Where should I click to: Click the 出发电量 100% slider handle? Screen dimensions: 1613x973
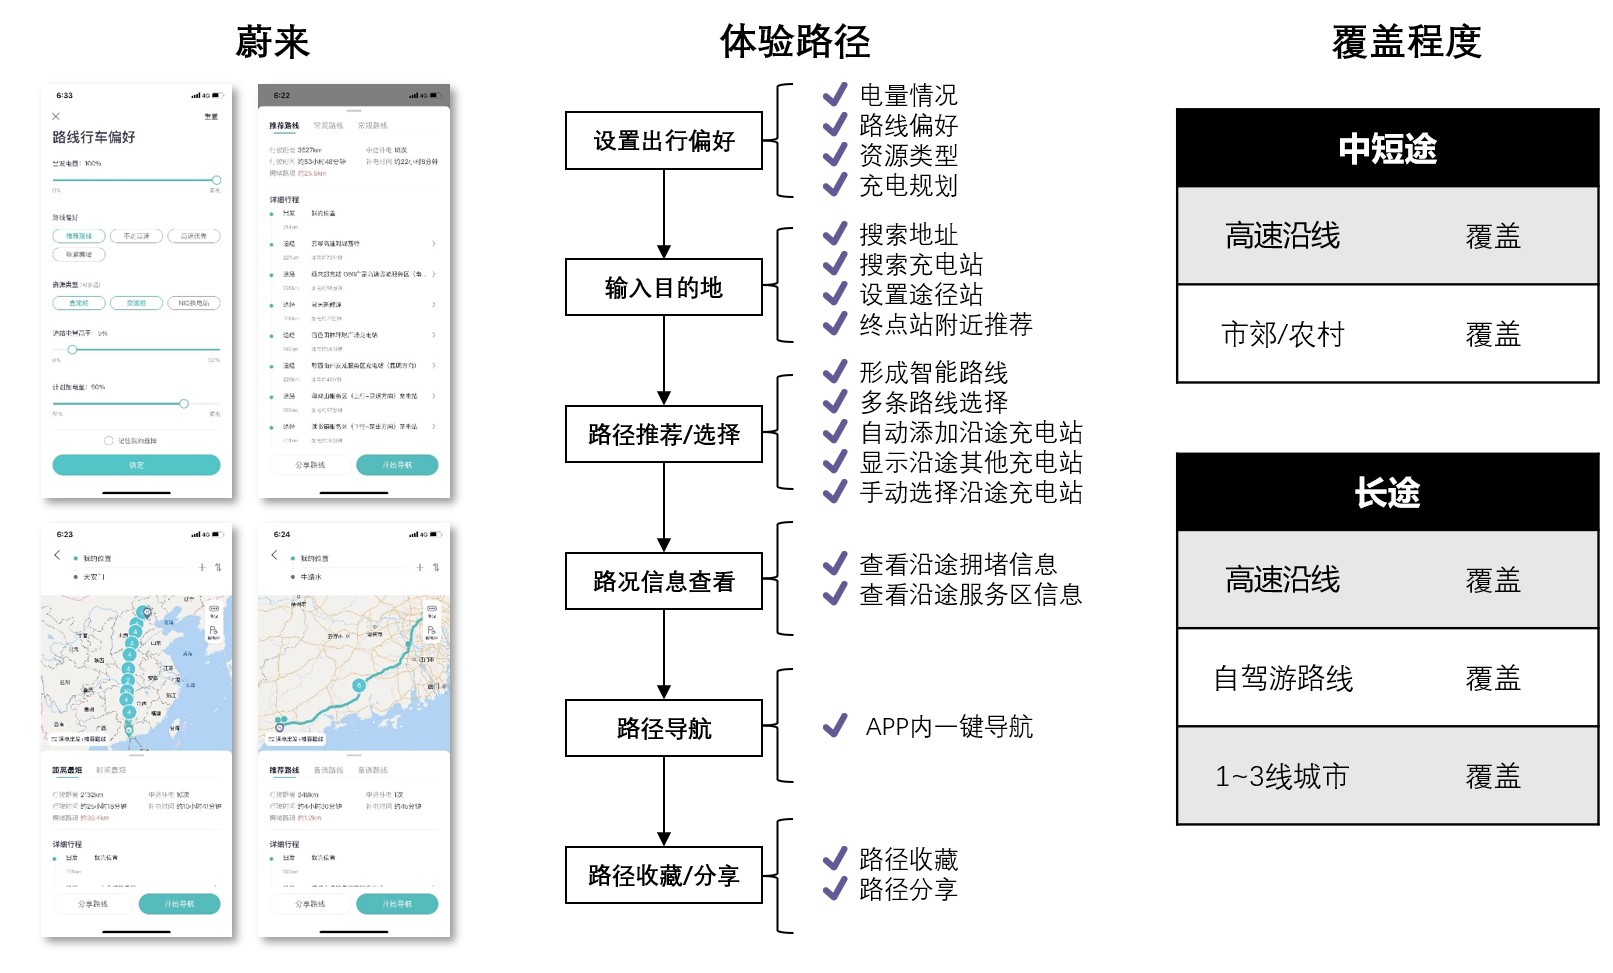(x=216, y=180)
